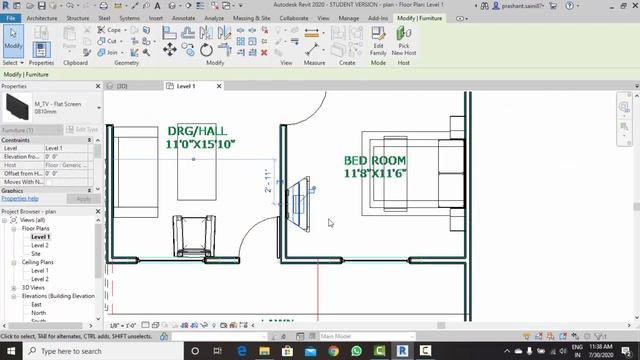
Task: Collapse the Constraints section
Action: 89,140
